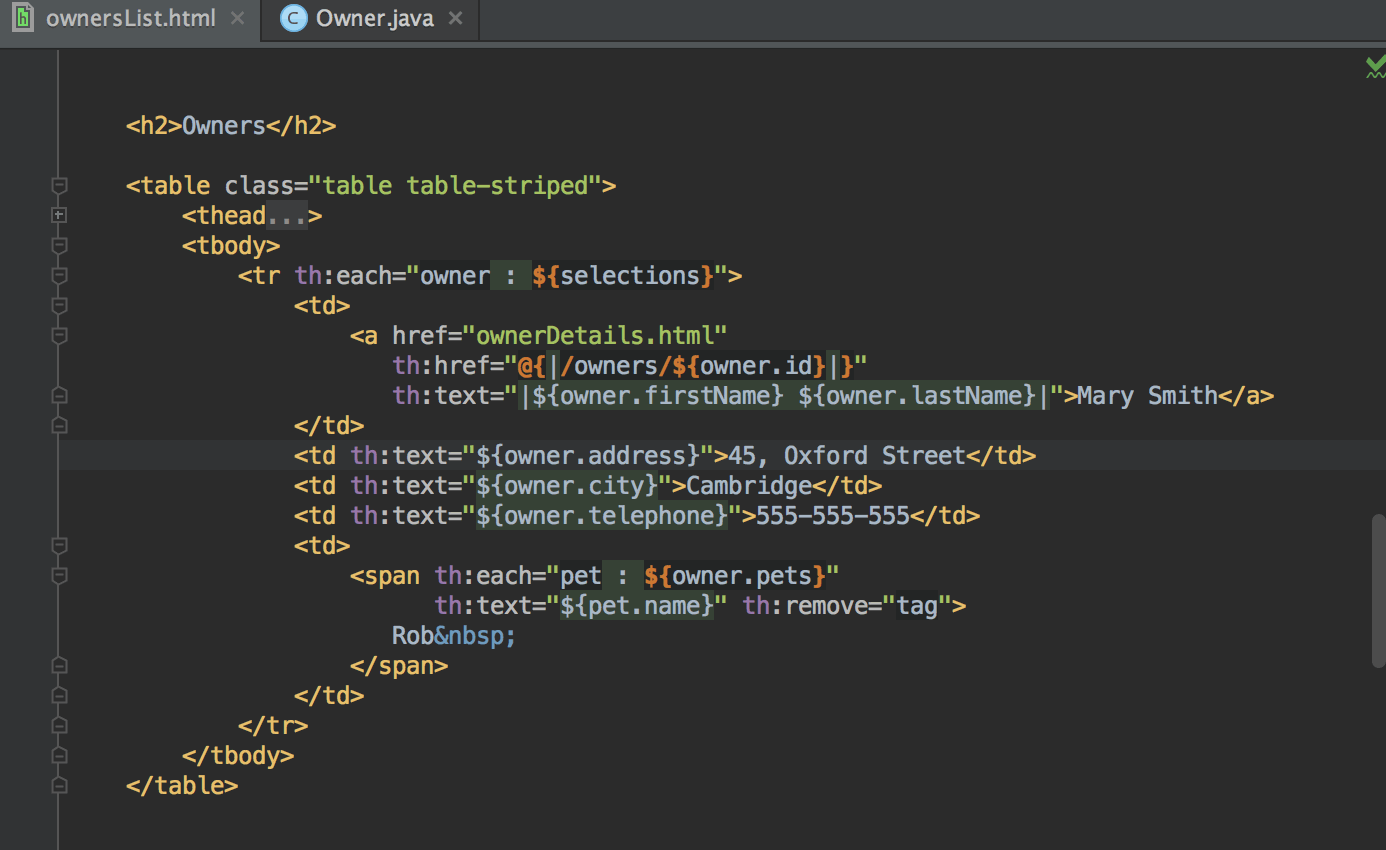Click the ownerDetails.html href value
The height and width of the screenshot is (850, 1386).
(600, 335)
